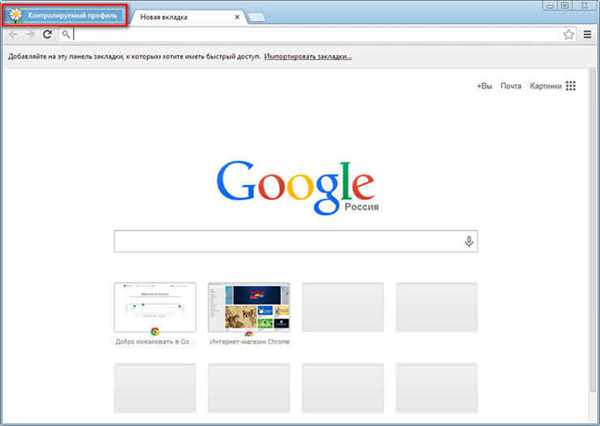Screen dimensions: 600x426
Task: Open the +Вы link
Action: click(484, 86)
